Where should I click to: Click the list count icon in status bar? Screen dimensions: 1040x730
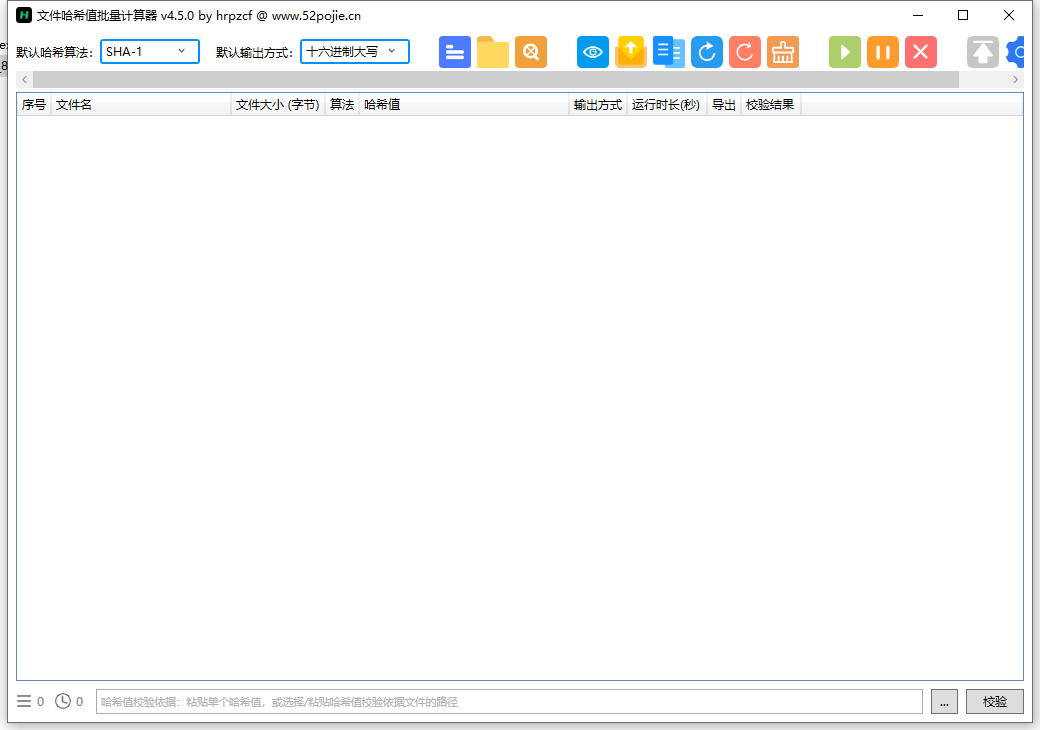(x=24, y=701)
